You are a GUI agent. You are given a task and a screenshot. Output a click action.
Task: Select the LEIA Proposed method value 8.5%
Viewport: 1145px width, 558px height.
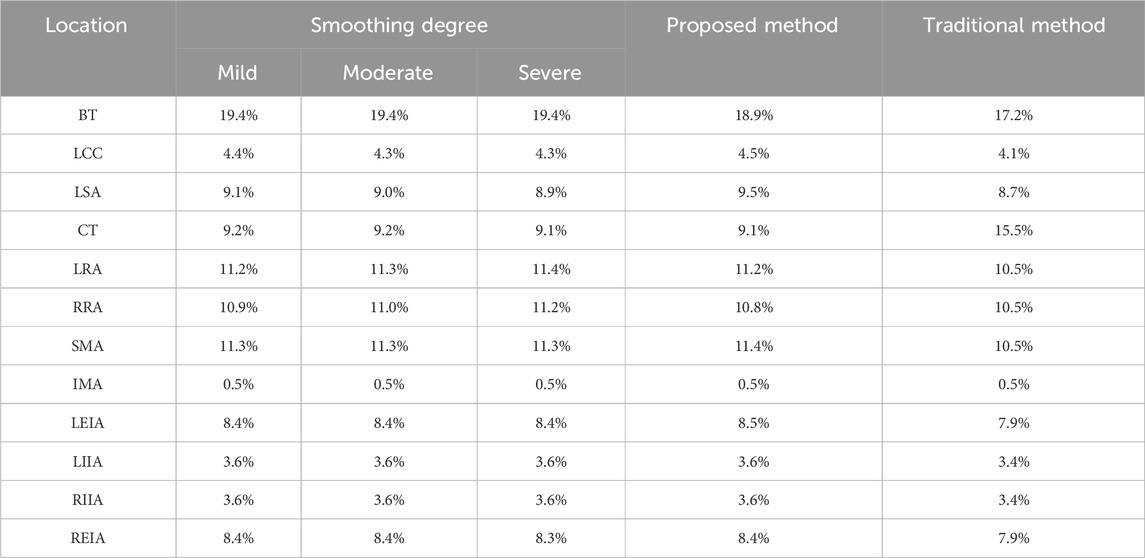point(753,424)
